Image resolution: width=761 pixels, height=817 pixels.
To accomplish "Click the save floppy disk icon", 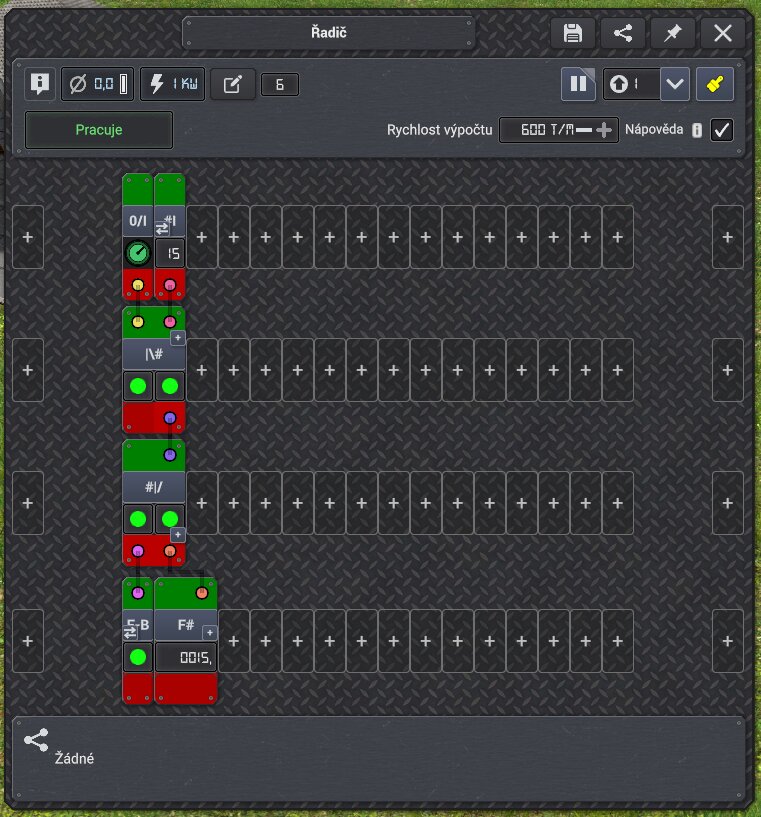I will pyautogui.click(x=572, y=33).
